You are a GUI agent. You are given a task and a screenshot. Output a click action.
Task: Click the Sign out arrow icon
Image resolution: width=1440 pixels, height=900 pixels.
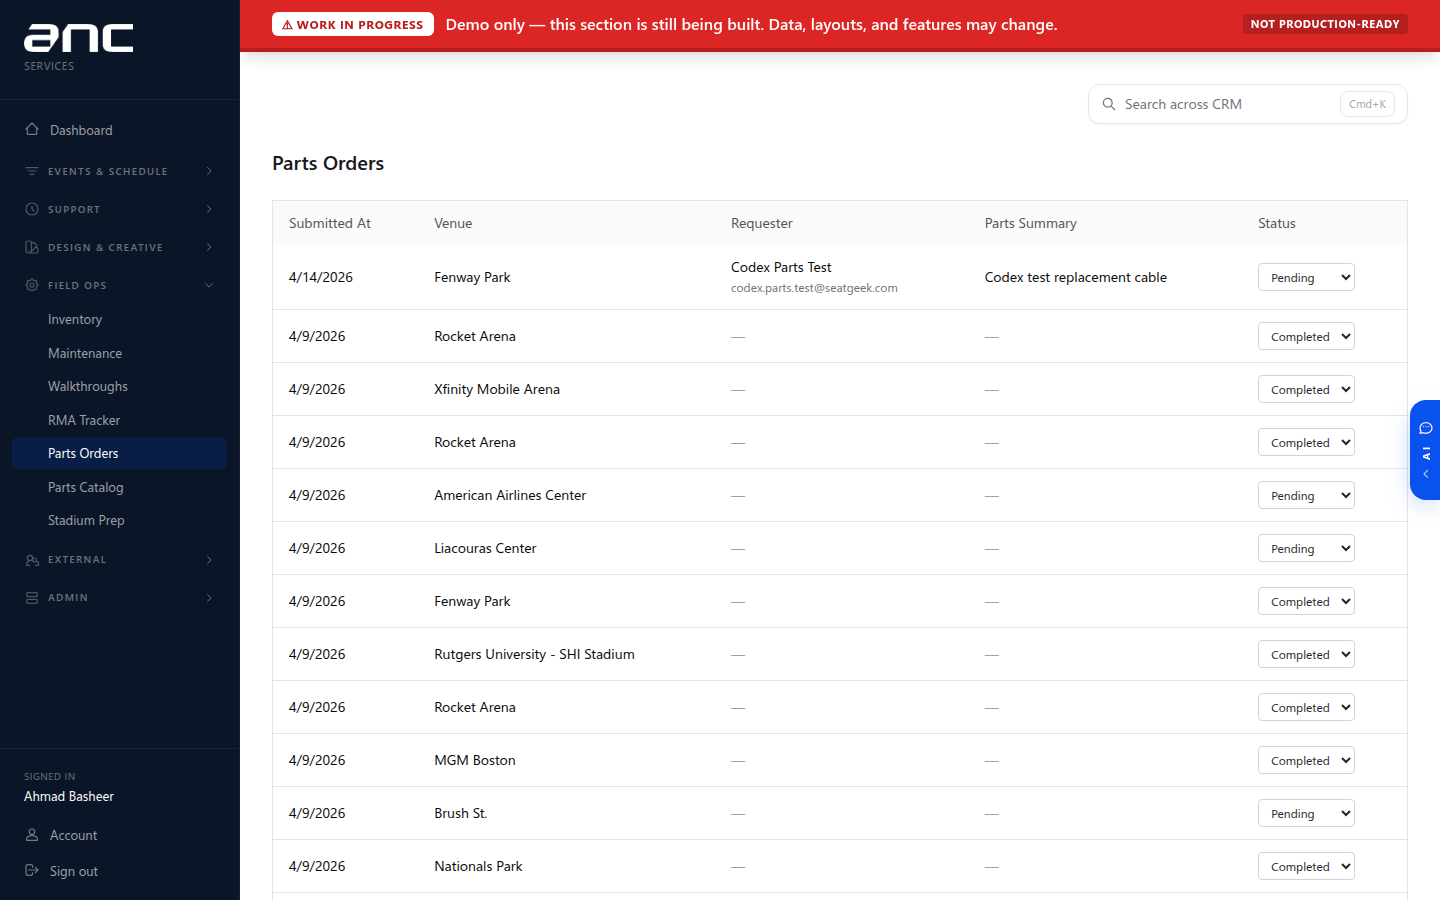(x=32, y=870)
